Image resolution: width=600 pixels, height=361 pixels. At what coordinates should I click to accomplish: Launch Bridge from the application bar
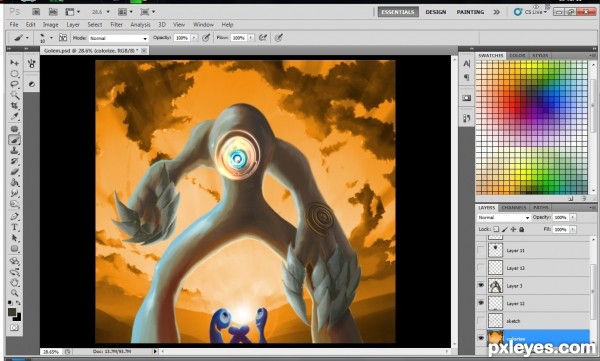pyautogui.click(x=36, y=12)
